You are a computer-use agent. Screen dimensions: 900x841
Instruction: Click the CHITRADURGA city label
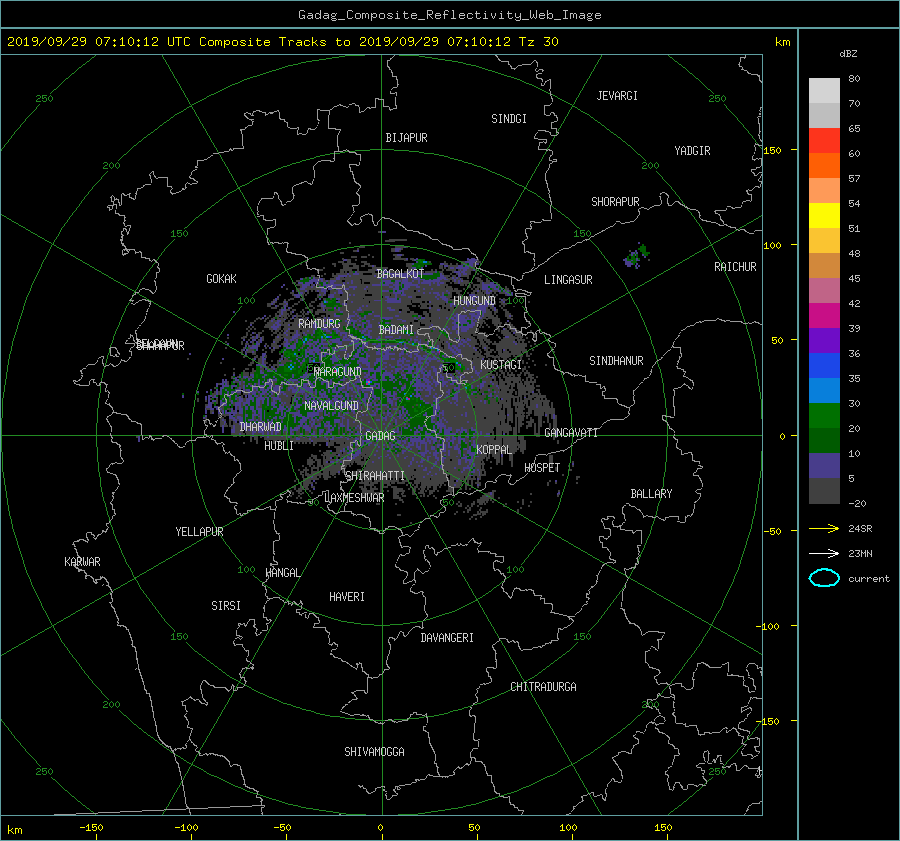tap(543, 687)
